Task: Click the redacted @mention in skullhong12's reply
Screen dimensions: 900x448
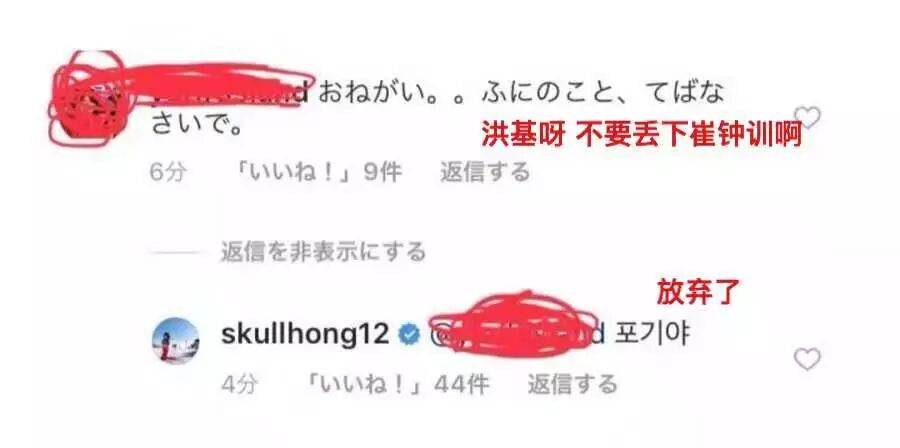Action: point(517,334)
